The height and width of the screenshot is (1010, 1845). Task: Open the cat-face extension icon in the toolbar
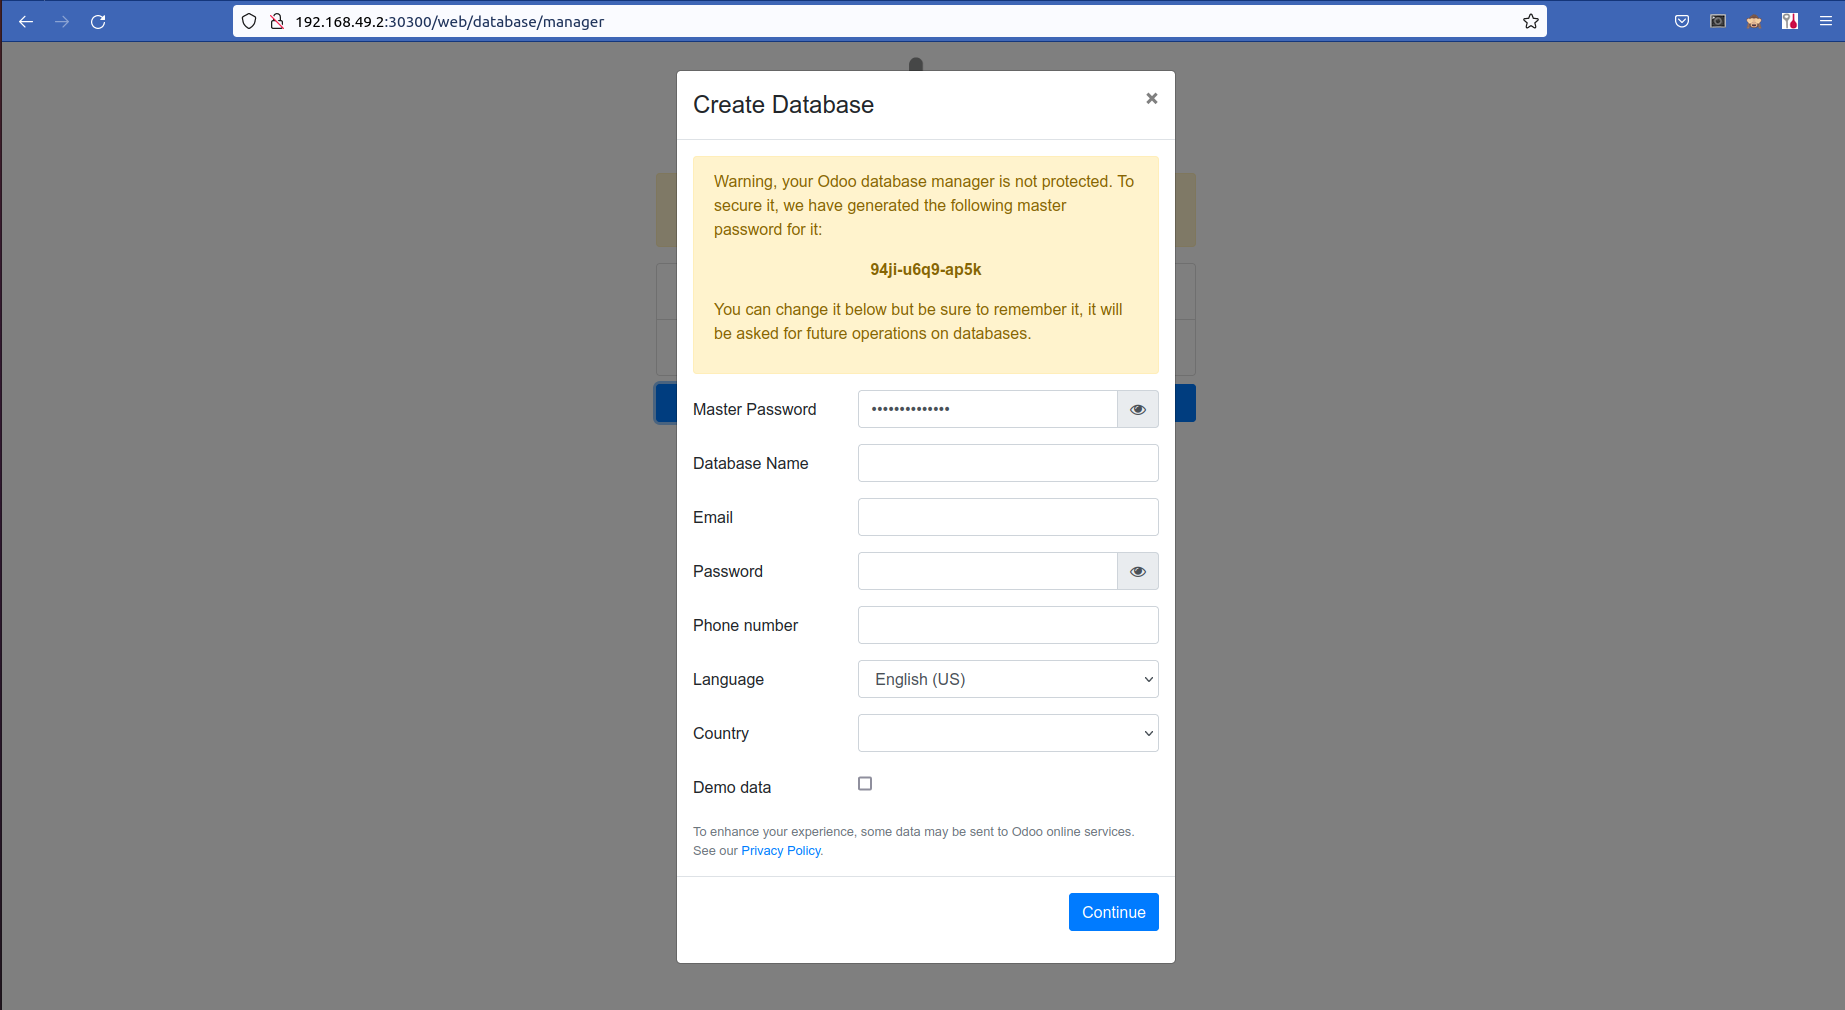click(1754, 21)
